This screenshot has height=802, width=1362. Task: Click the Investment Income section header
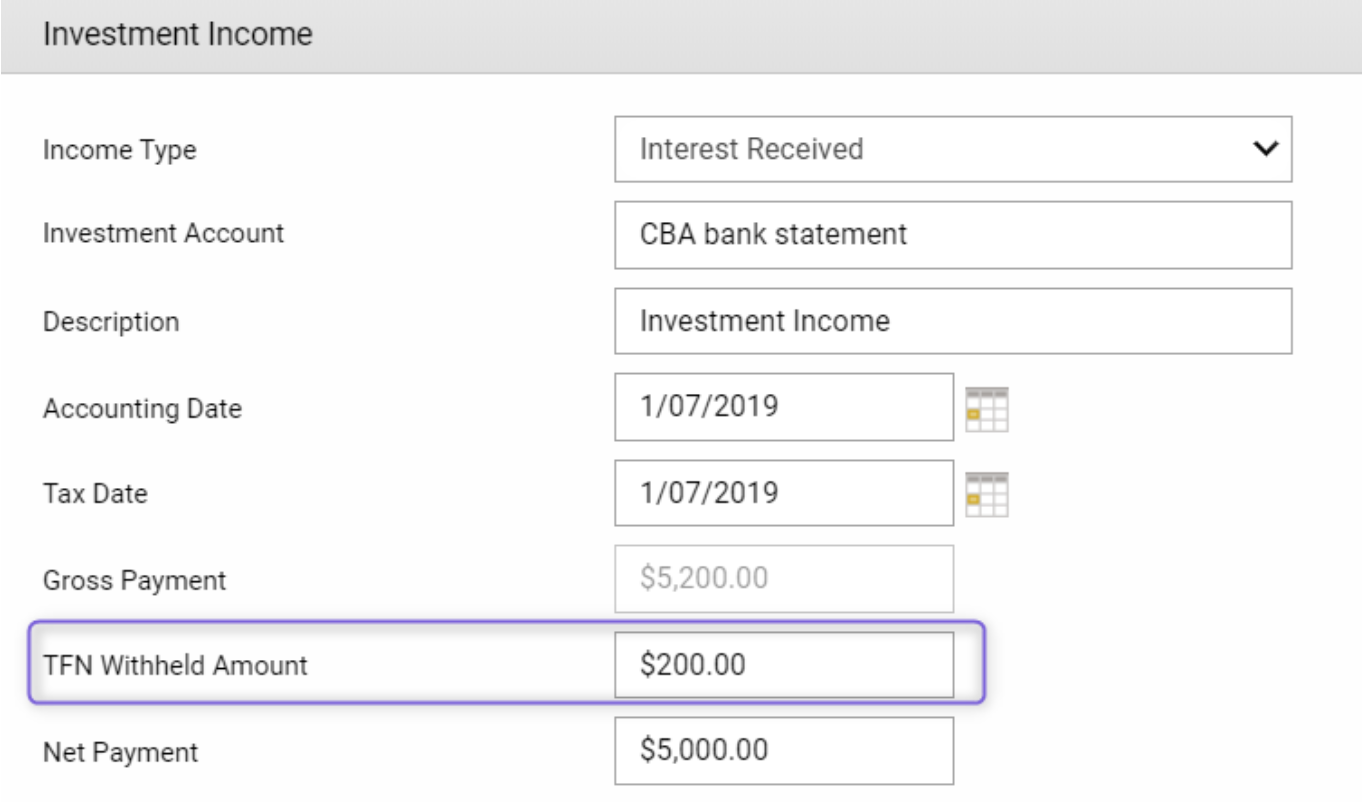point(681,36)
